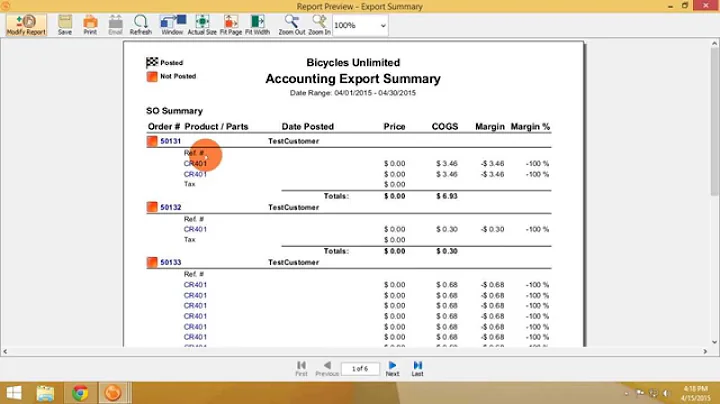Click the $ 6.93 COGS total
This screenshot has height=404, width=720.
[447, 196]
